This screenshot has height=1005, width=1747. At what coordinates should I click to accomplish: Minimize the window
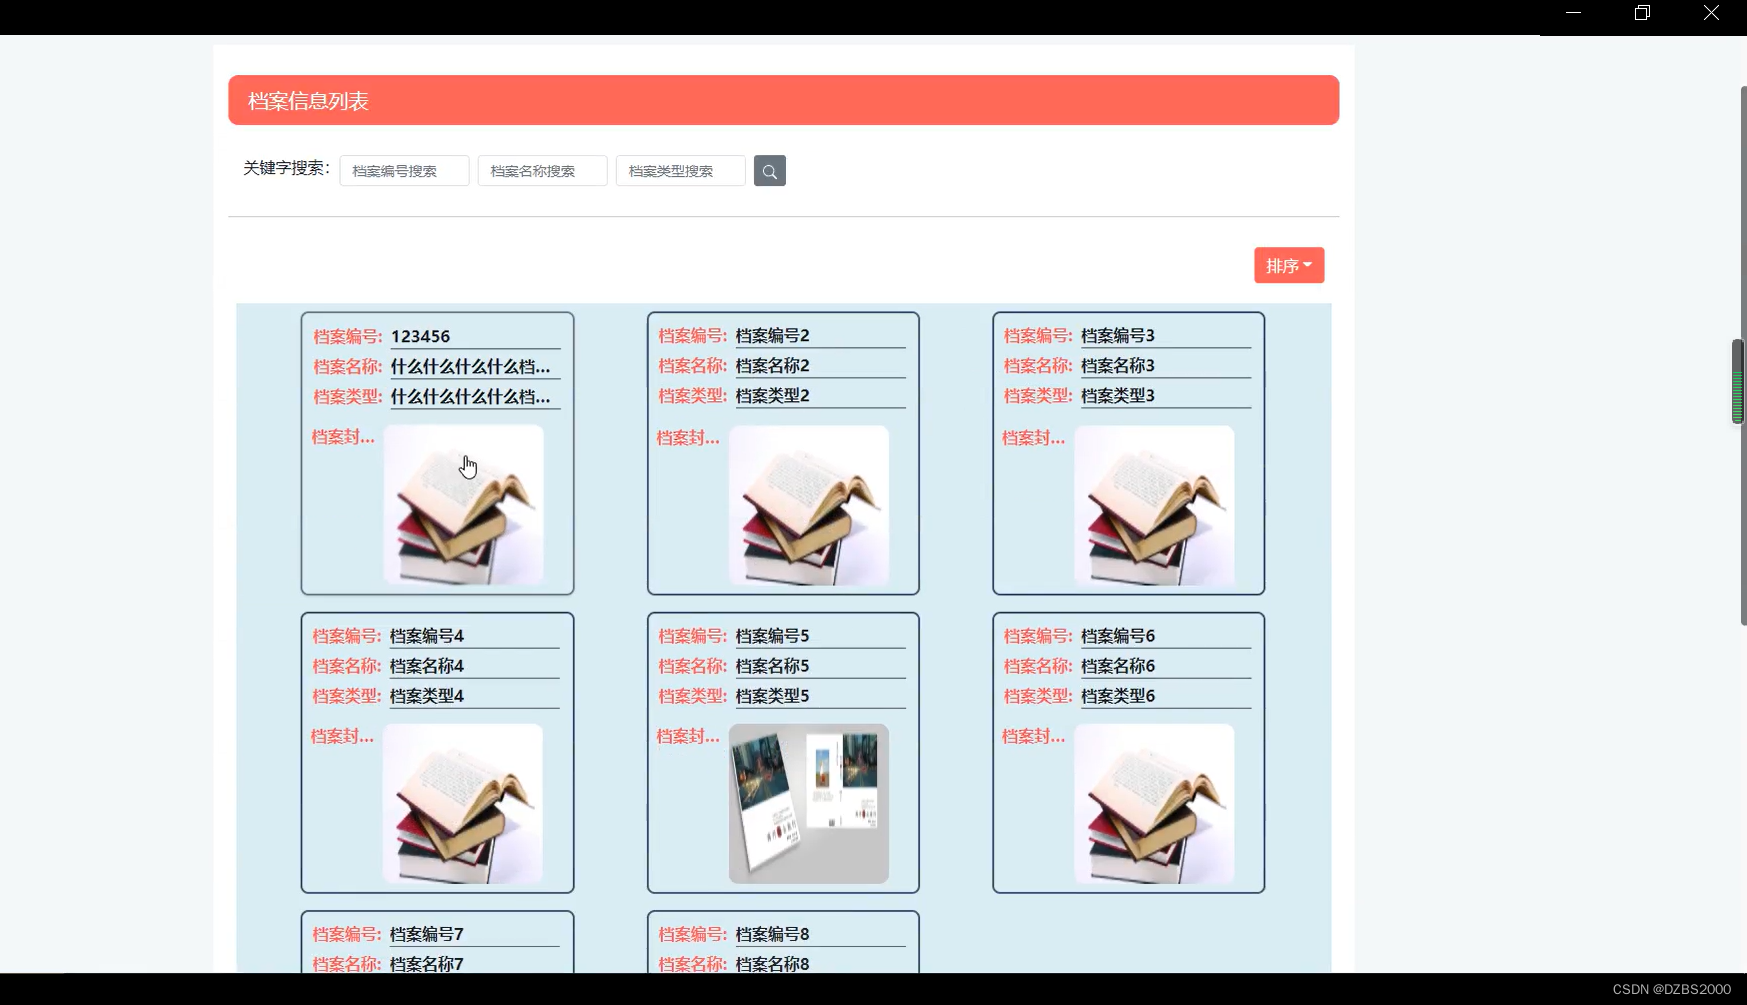(x=1574, y=13)
